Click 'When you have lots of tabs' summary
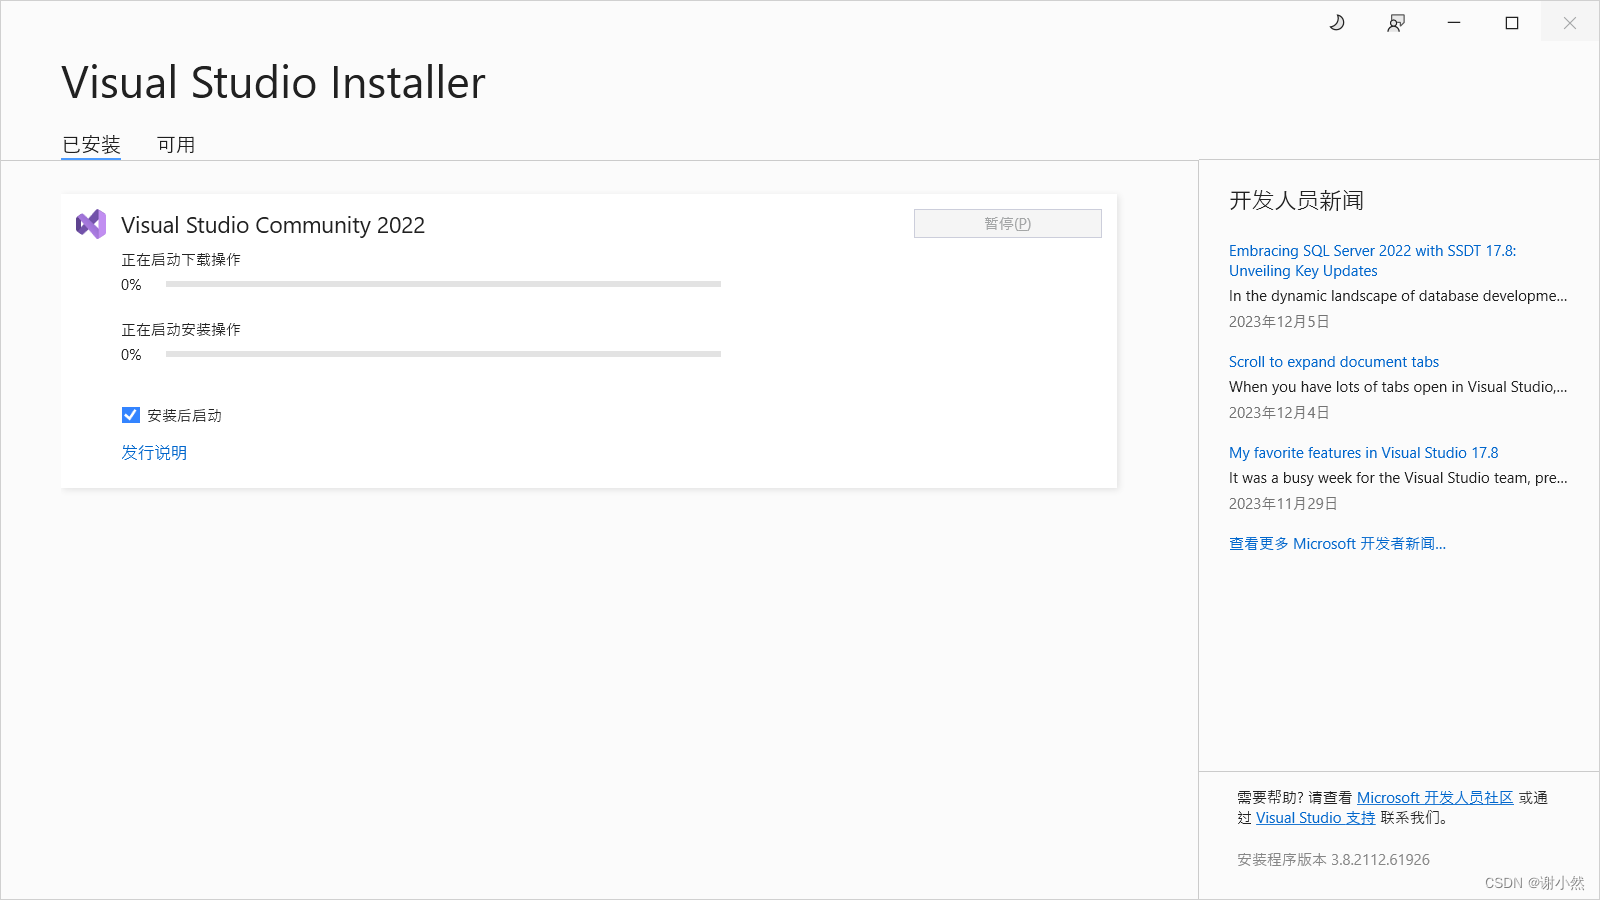 pos(1398,387)
